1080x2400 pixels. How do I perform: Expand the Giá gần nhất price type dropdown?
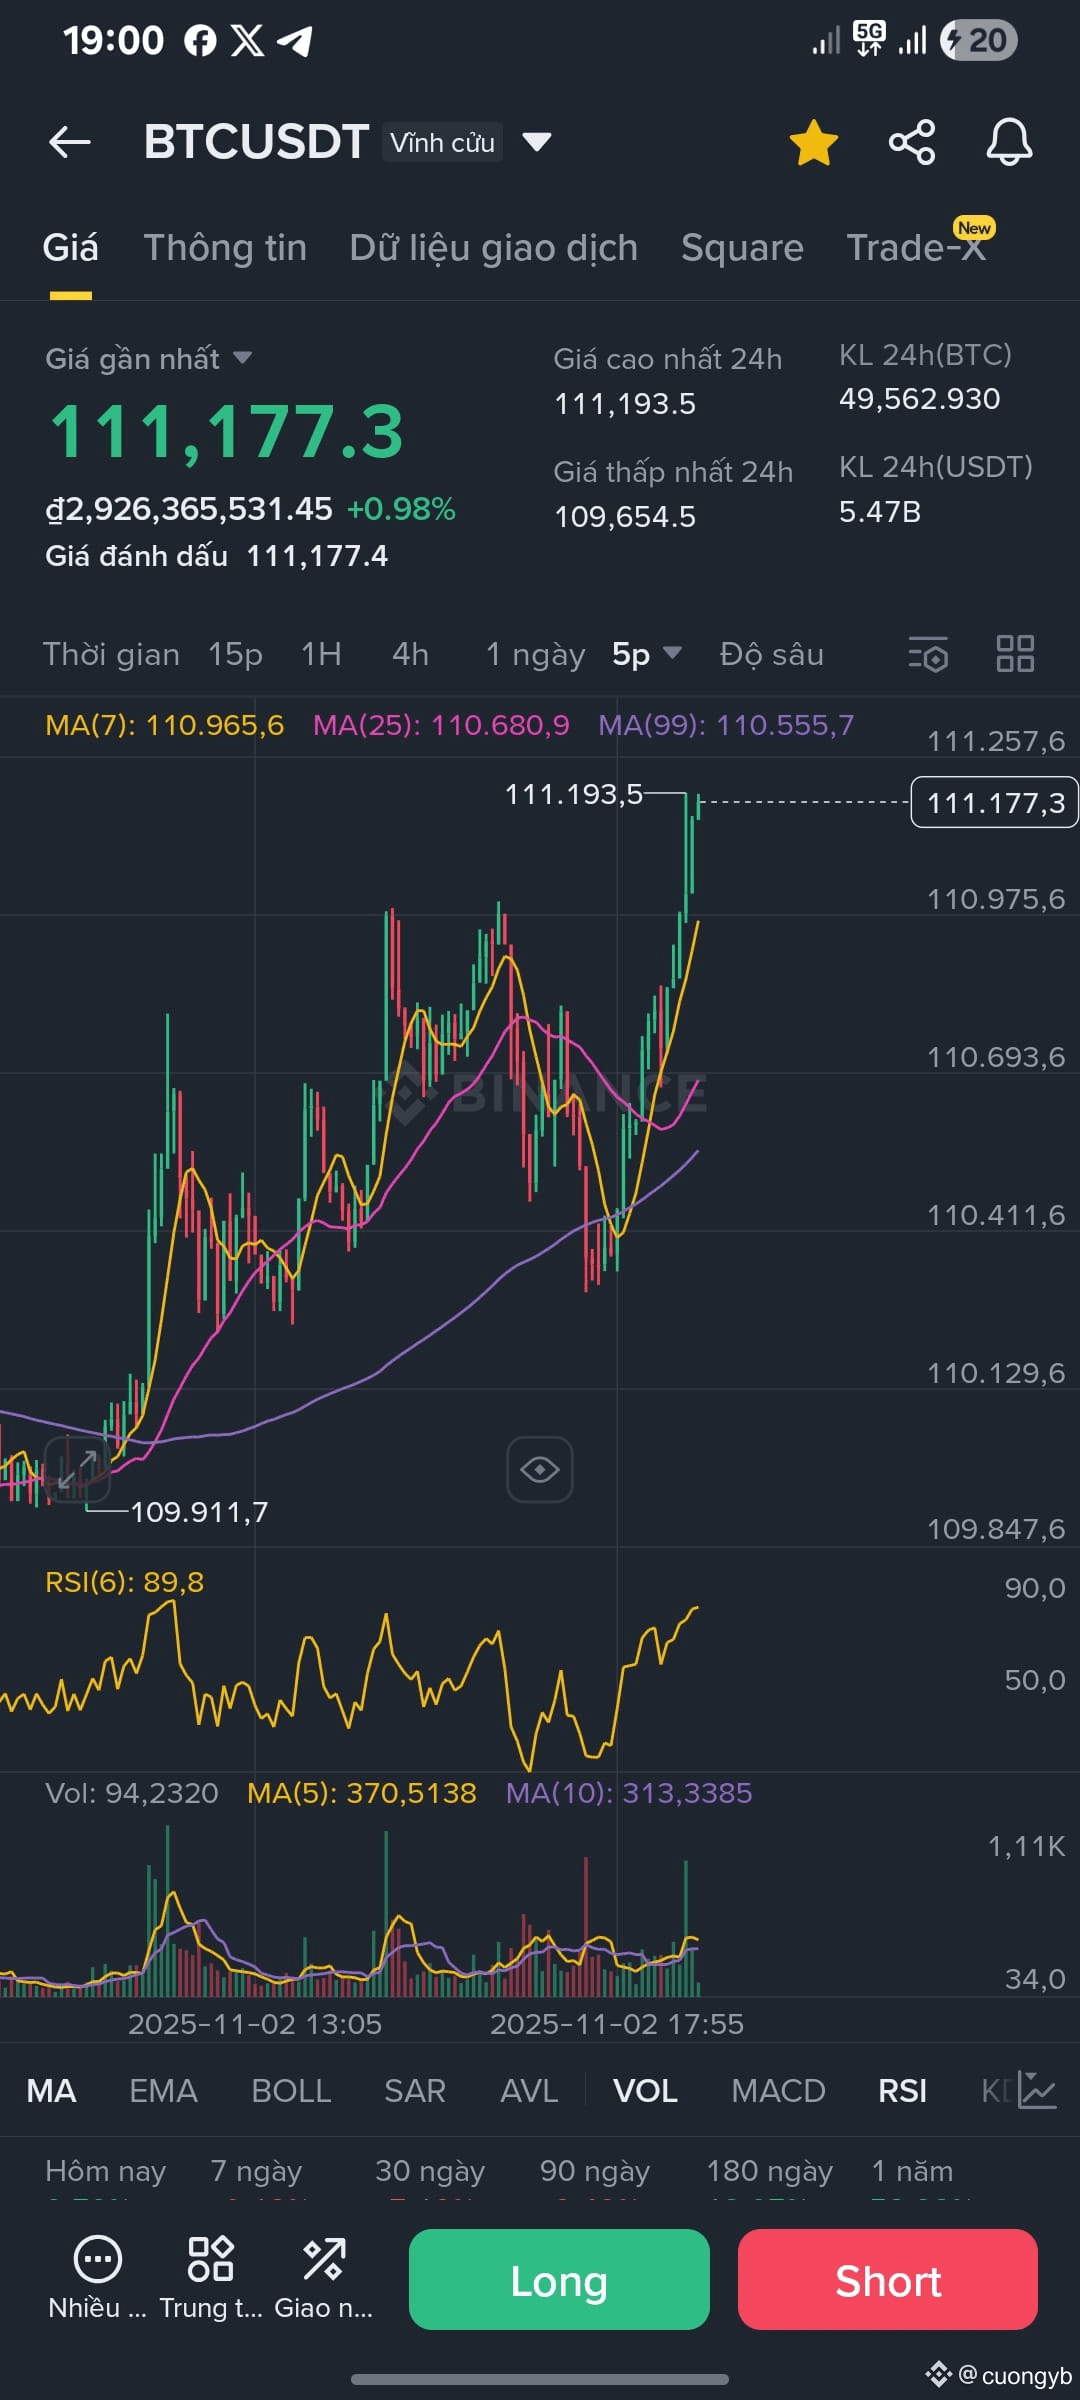click(x=242, y=358)
